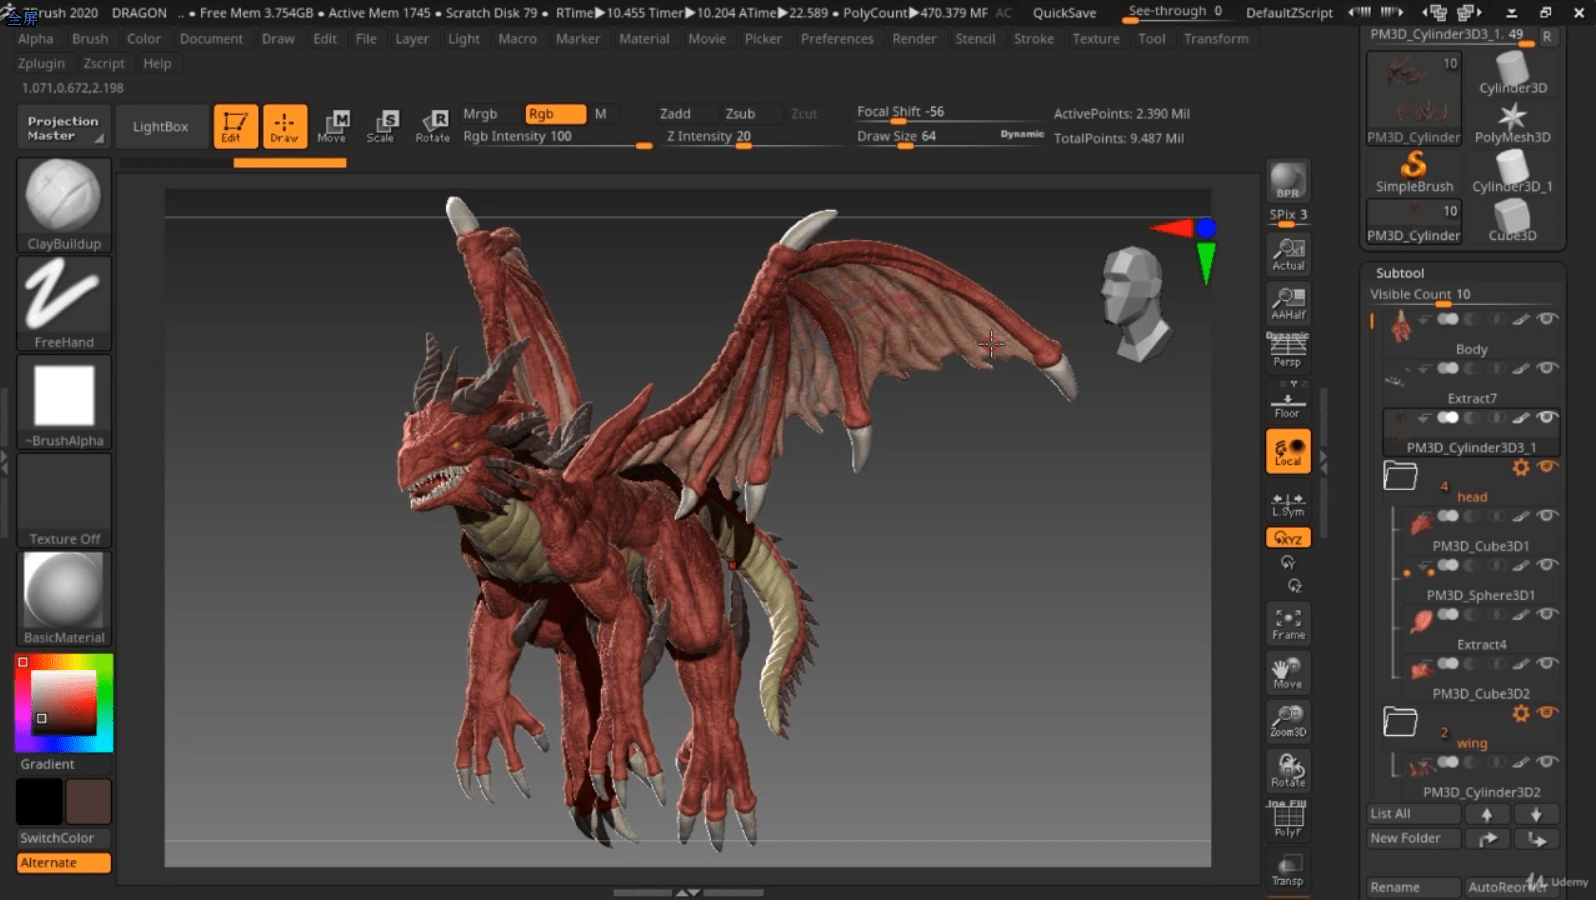Open the FreeHand stroke selector
This screenshot has width=1596, height=900.
[x=64, y=304]
